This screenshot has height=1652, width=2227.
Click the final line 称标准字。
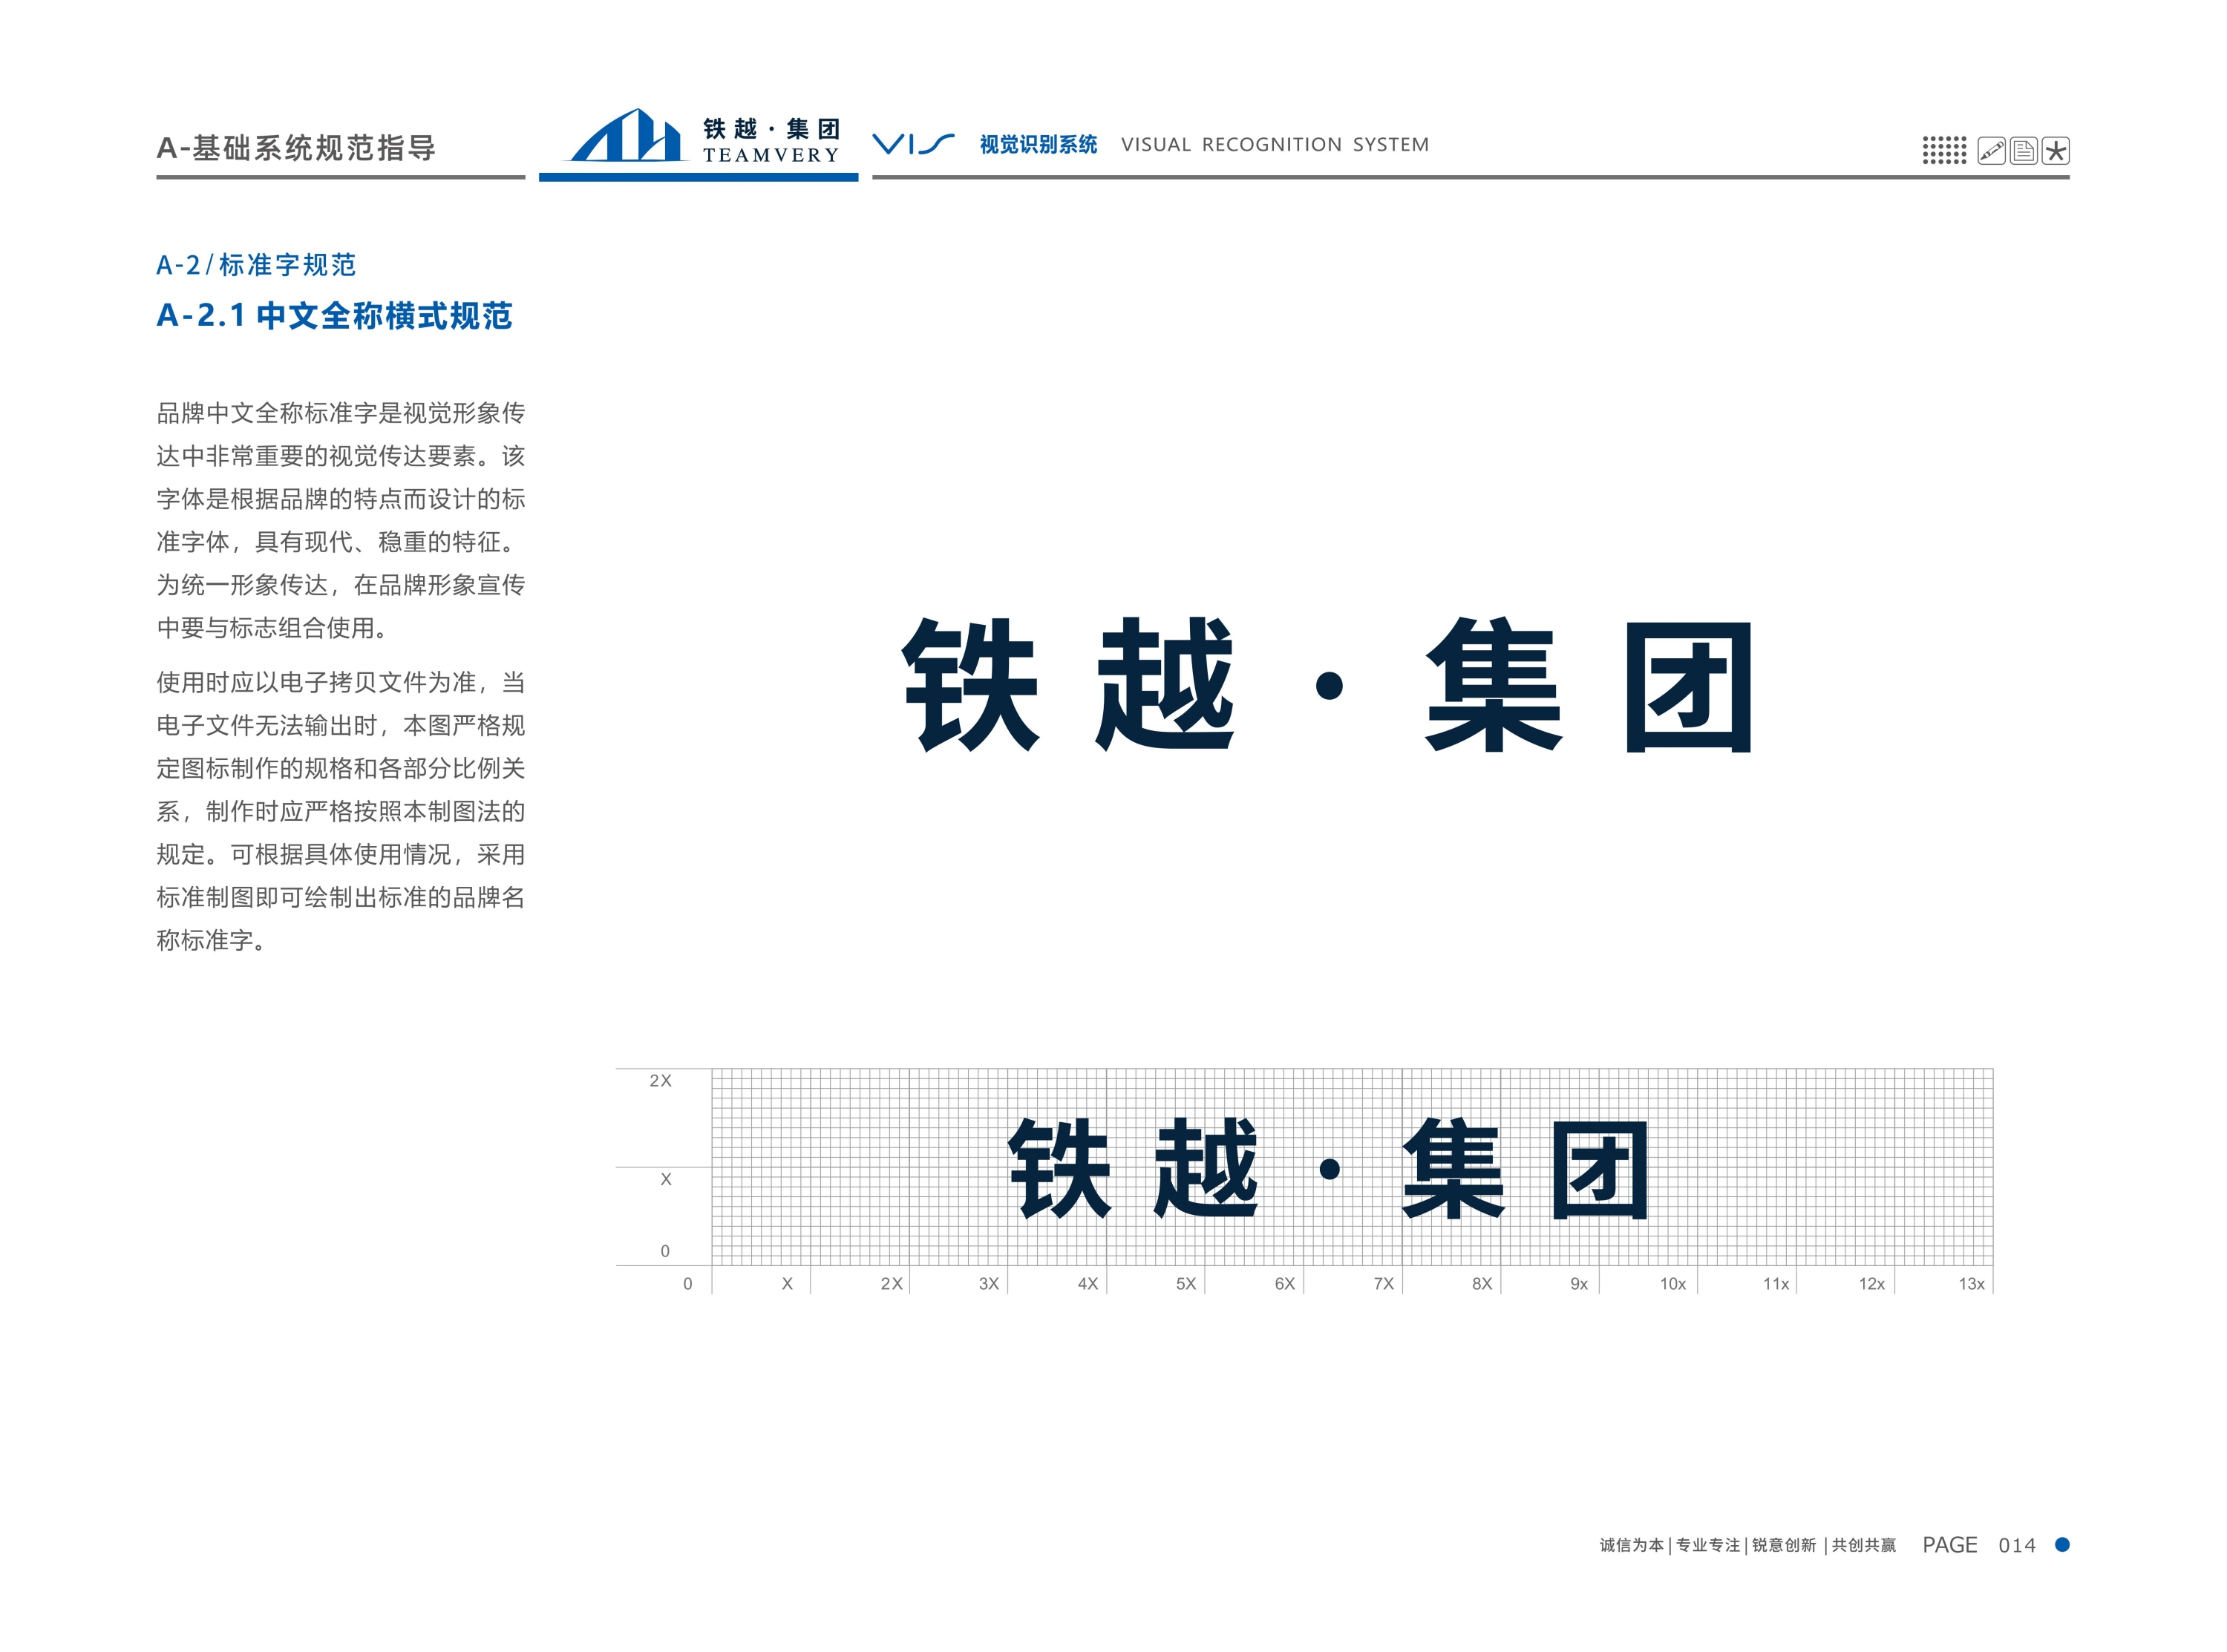[211, 941]
